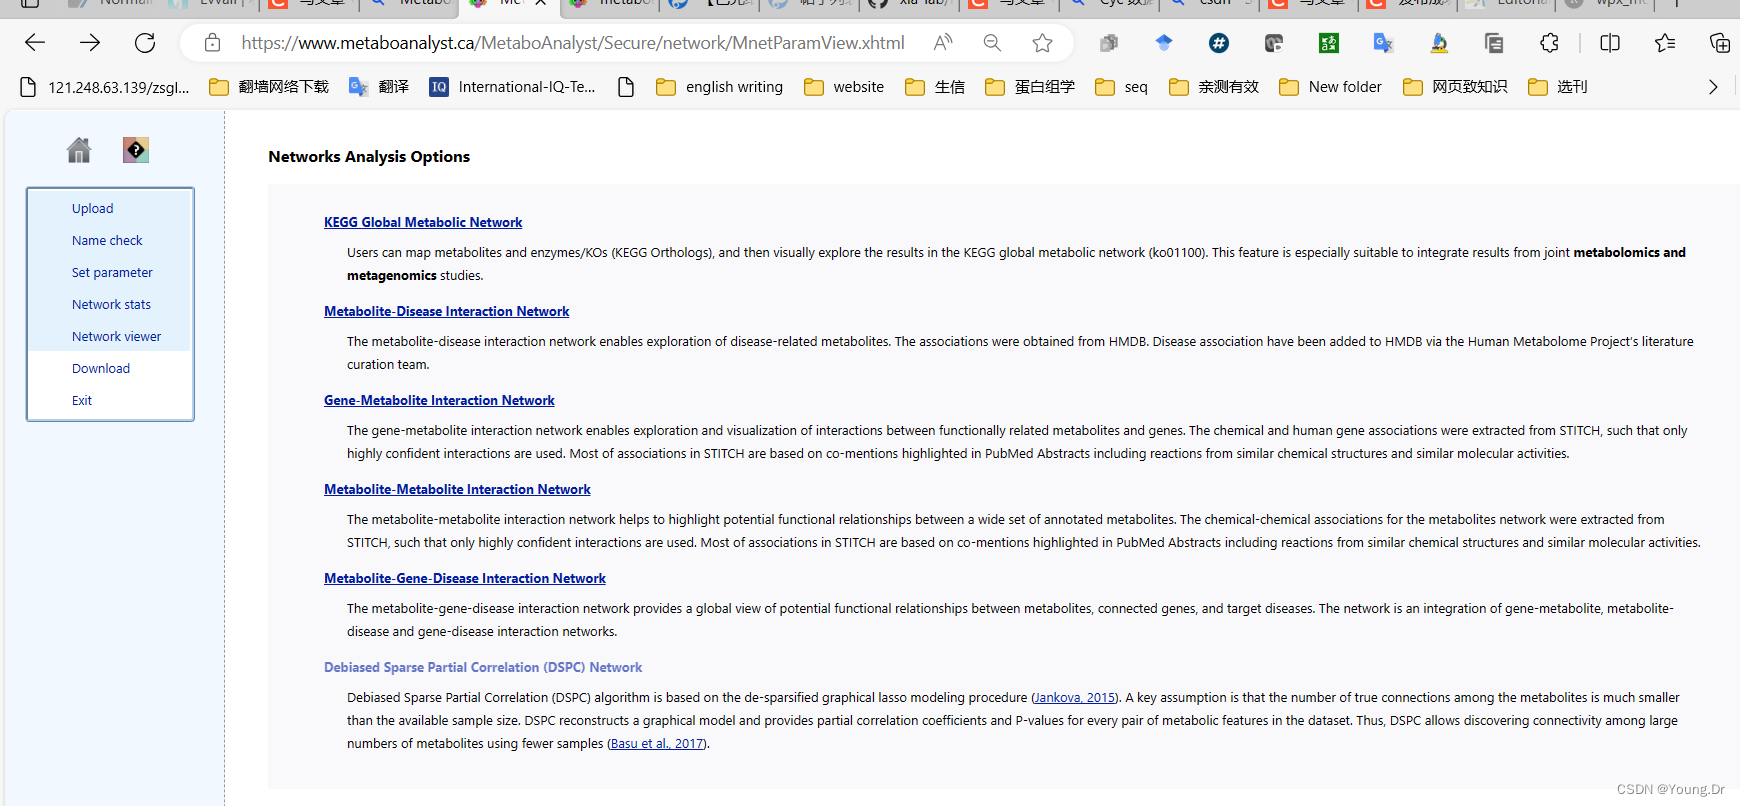The height and width of the screenshot is (806, 1740).
Task: Open the 网页致知识 bookmark folder
Action: pos(1455,87)
